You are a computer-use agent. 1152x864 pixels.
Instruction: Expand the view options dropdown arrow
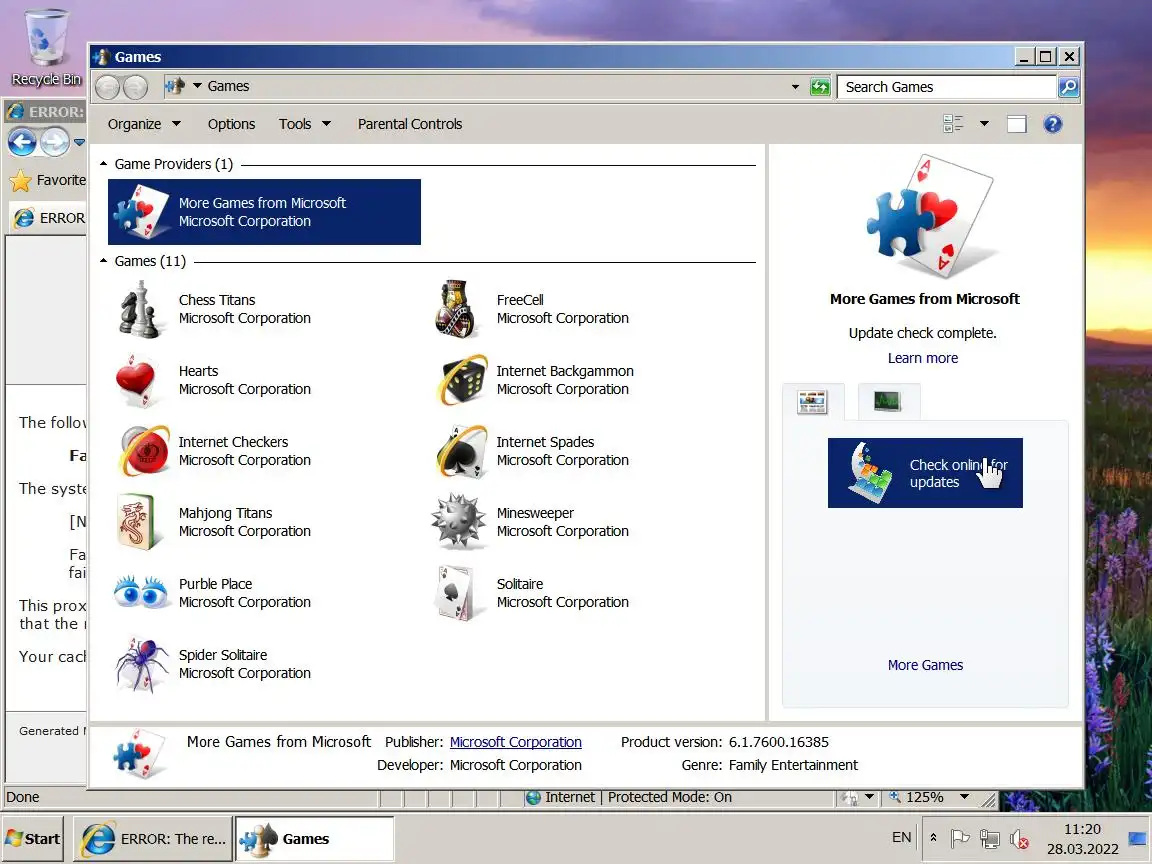click(984, 124)
